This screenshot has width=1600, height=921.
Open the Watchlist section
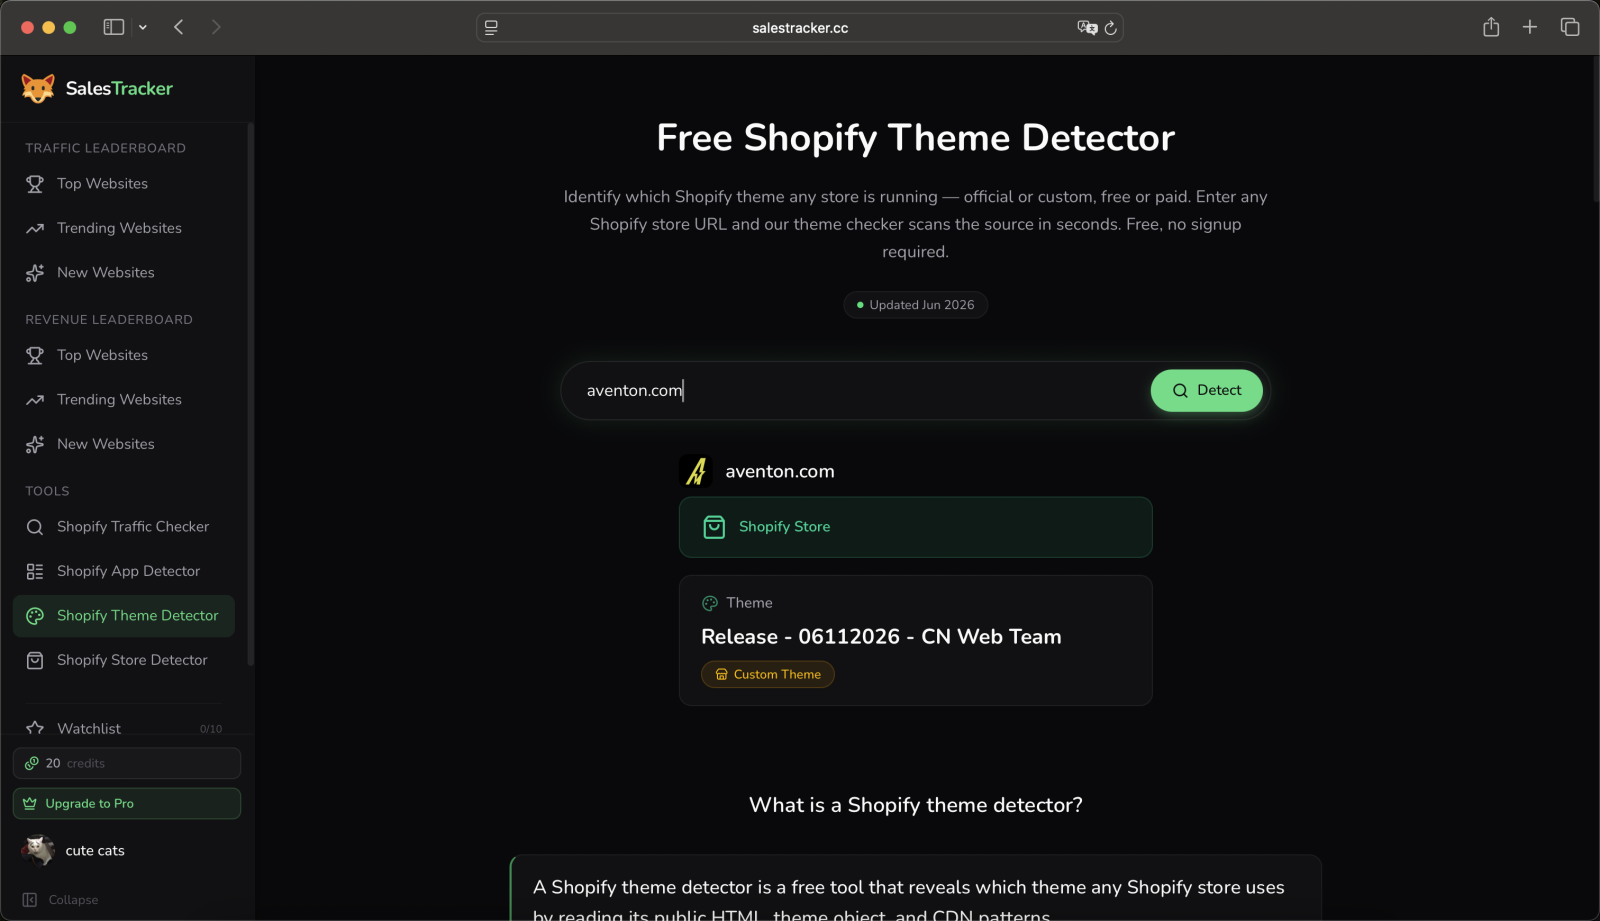124,728
